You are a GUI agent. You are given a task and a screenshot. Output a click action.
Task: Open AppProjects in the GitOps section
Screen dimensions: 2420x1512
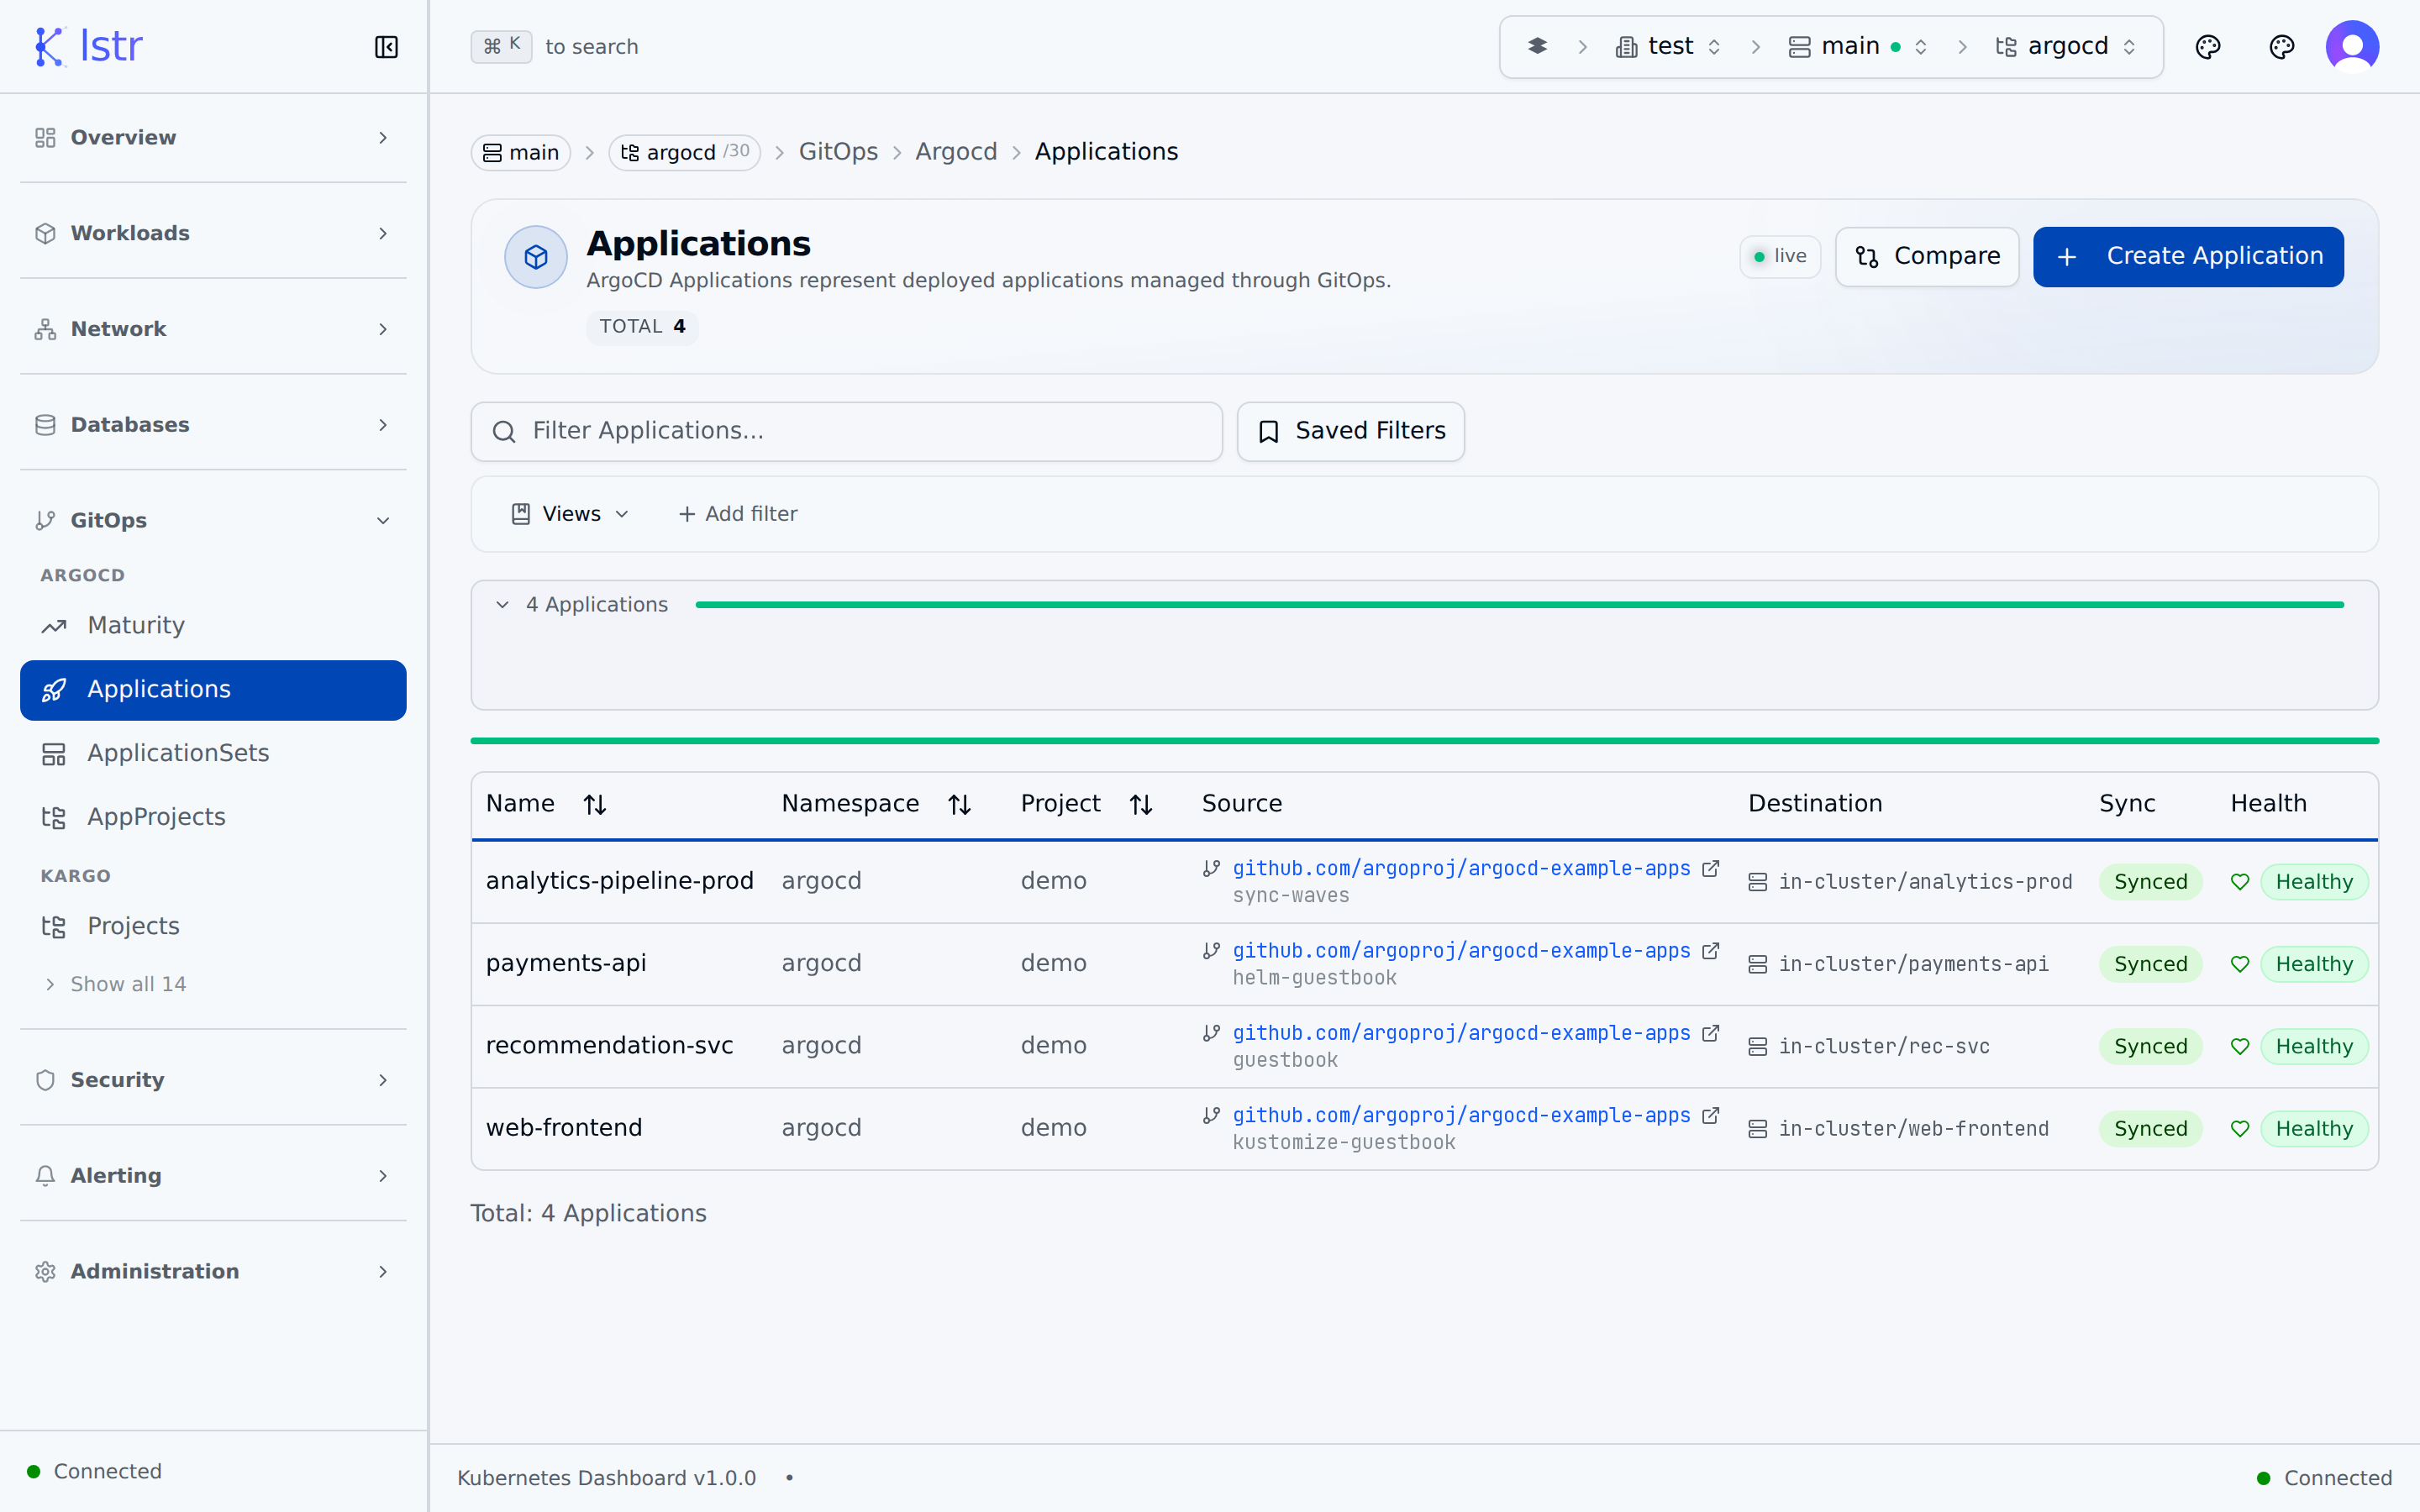156,816
